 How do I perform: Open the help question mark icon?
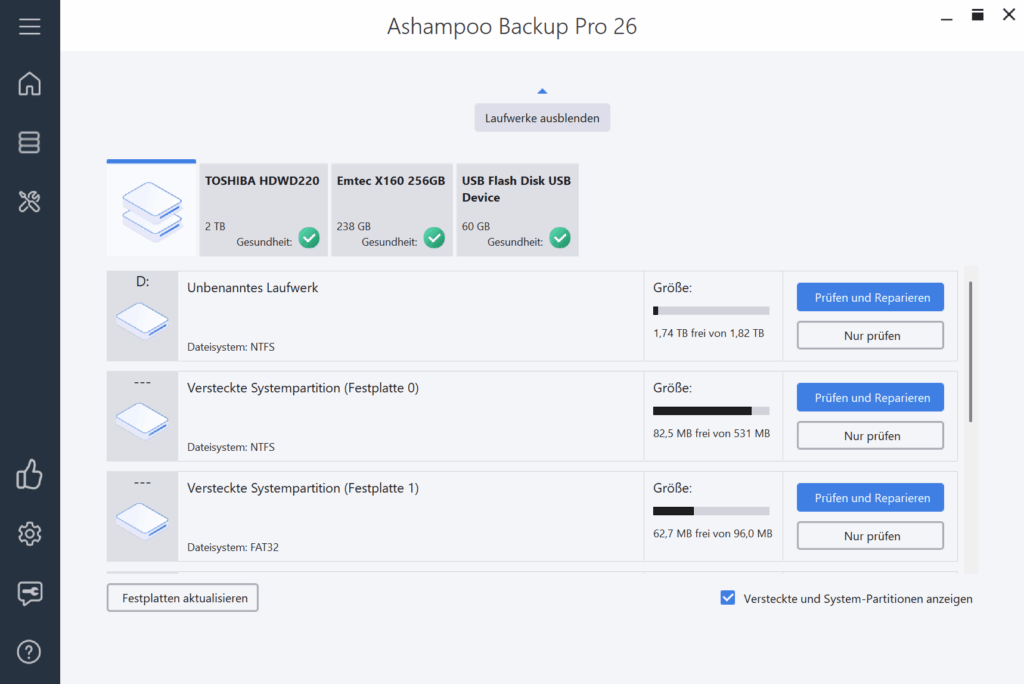pyautogui.click(x=30, y=651)
